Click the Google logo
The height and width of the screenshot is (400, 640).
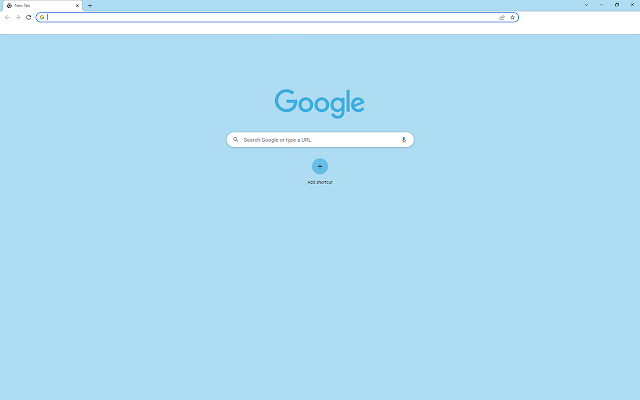click(x=320, y=103)
